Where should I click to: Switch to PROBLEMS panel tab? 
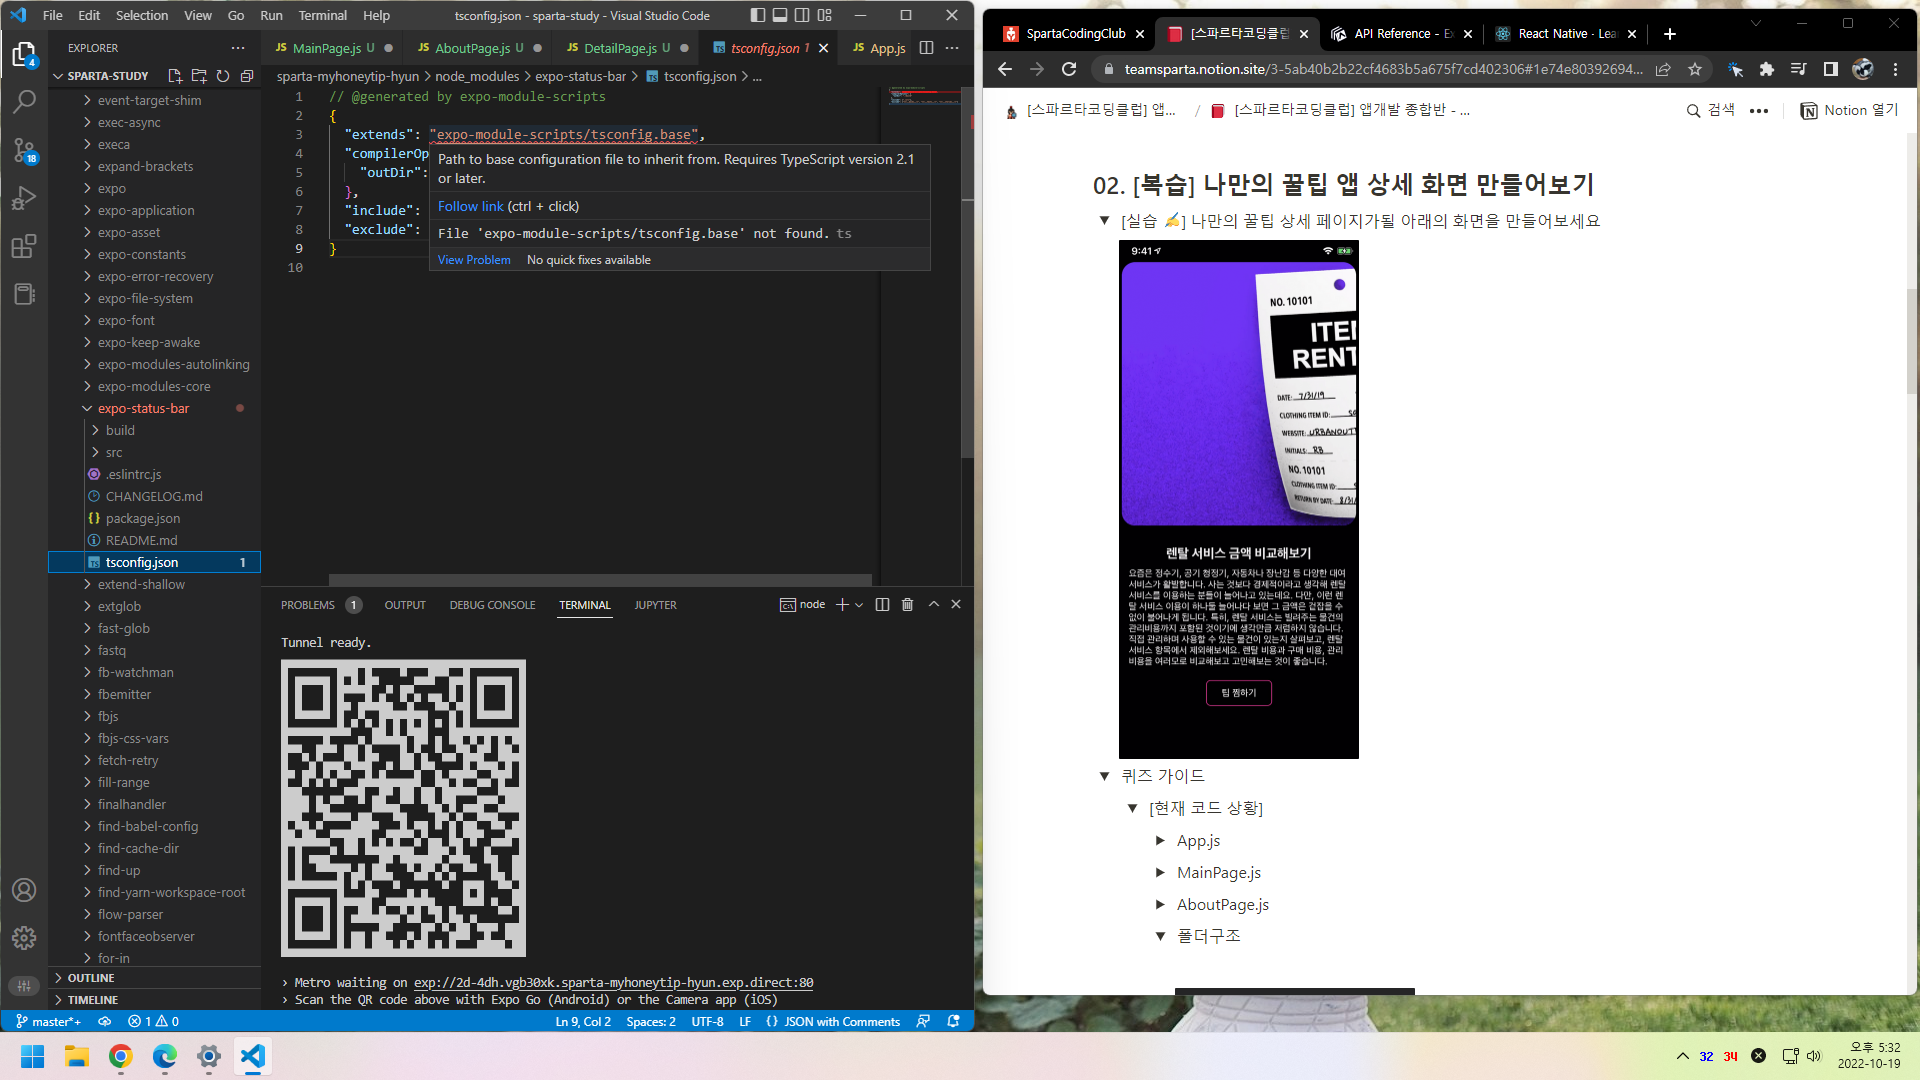point(308,604)
